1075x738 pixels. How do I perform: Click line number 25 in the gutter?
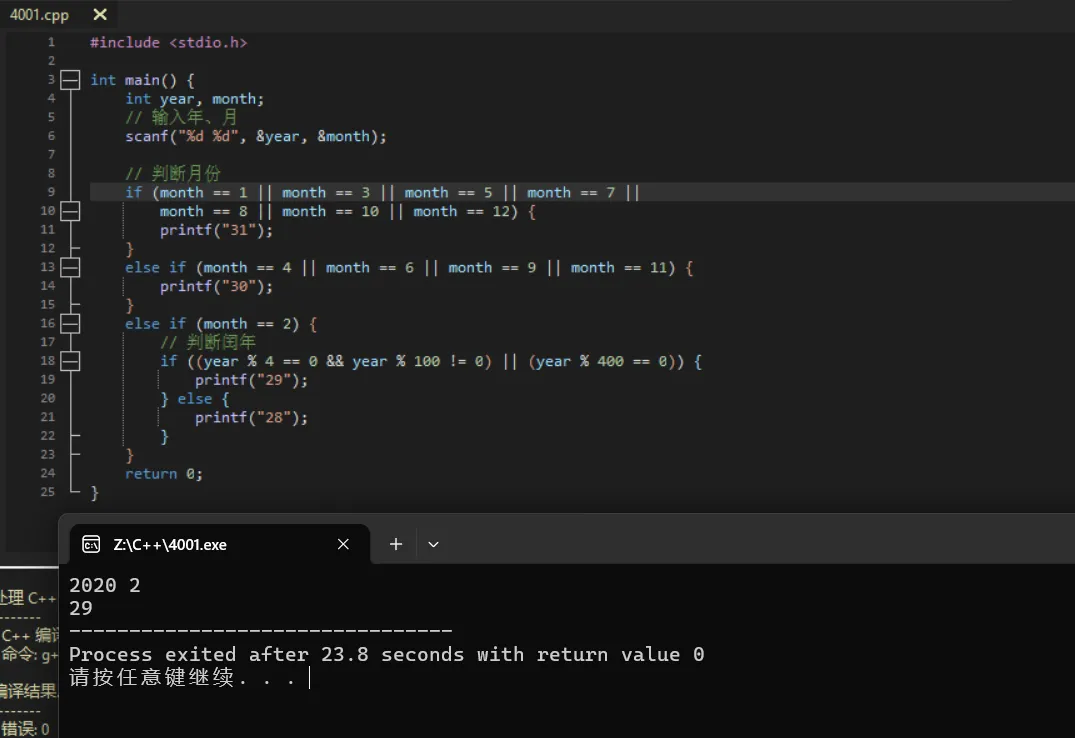tap(47, 492)
